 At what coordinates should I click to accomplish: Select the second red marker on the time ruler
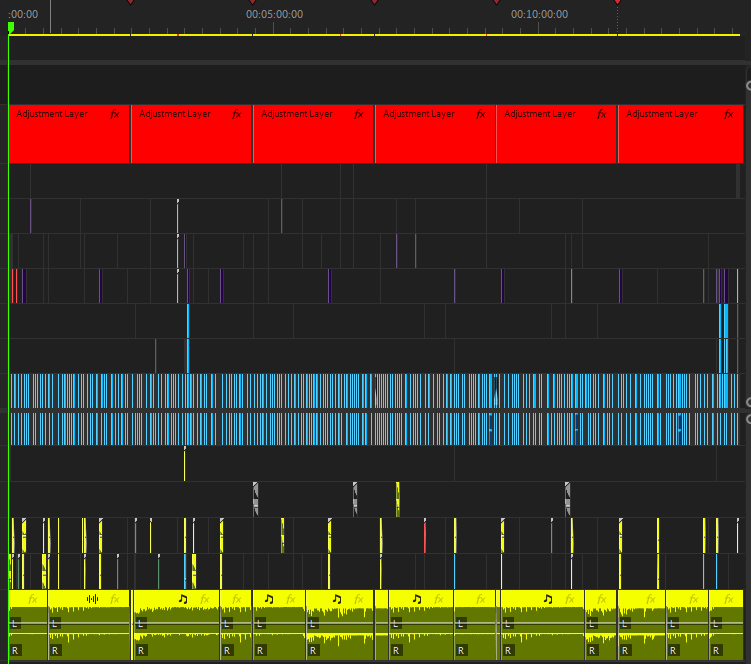pos(252,2)
